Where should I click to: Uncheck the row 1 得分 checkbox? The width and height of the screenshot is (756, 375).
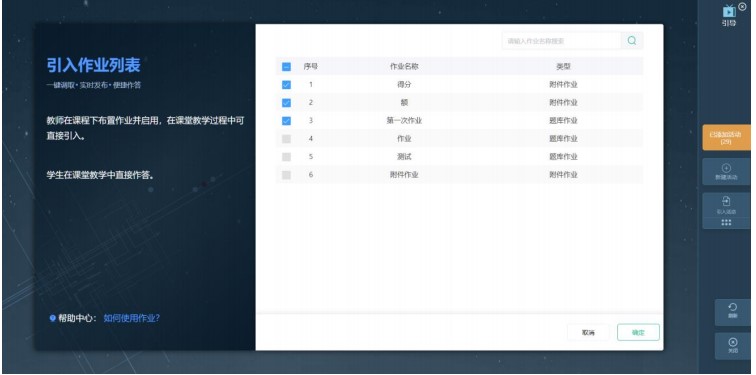click(286, 85)
